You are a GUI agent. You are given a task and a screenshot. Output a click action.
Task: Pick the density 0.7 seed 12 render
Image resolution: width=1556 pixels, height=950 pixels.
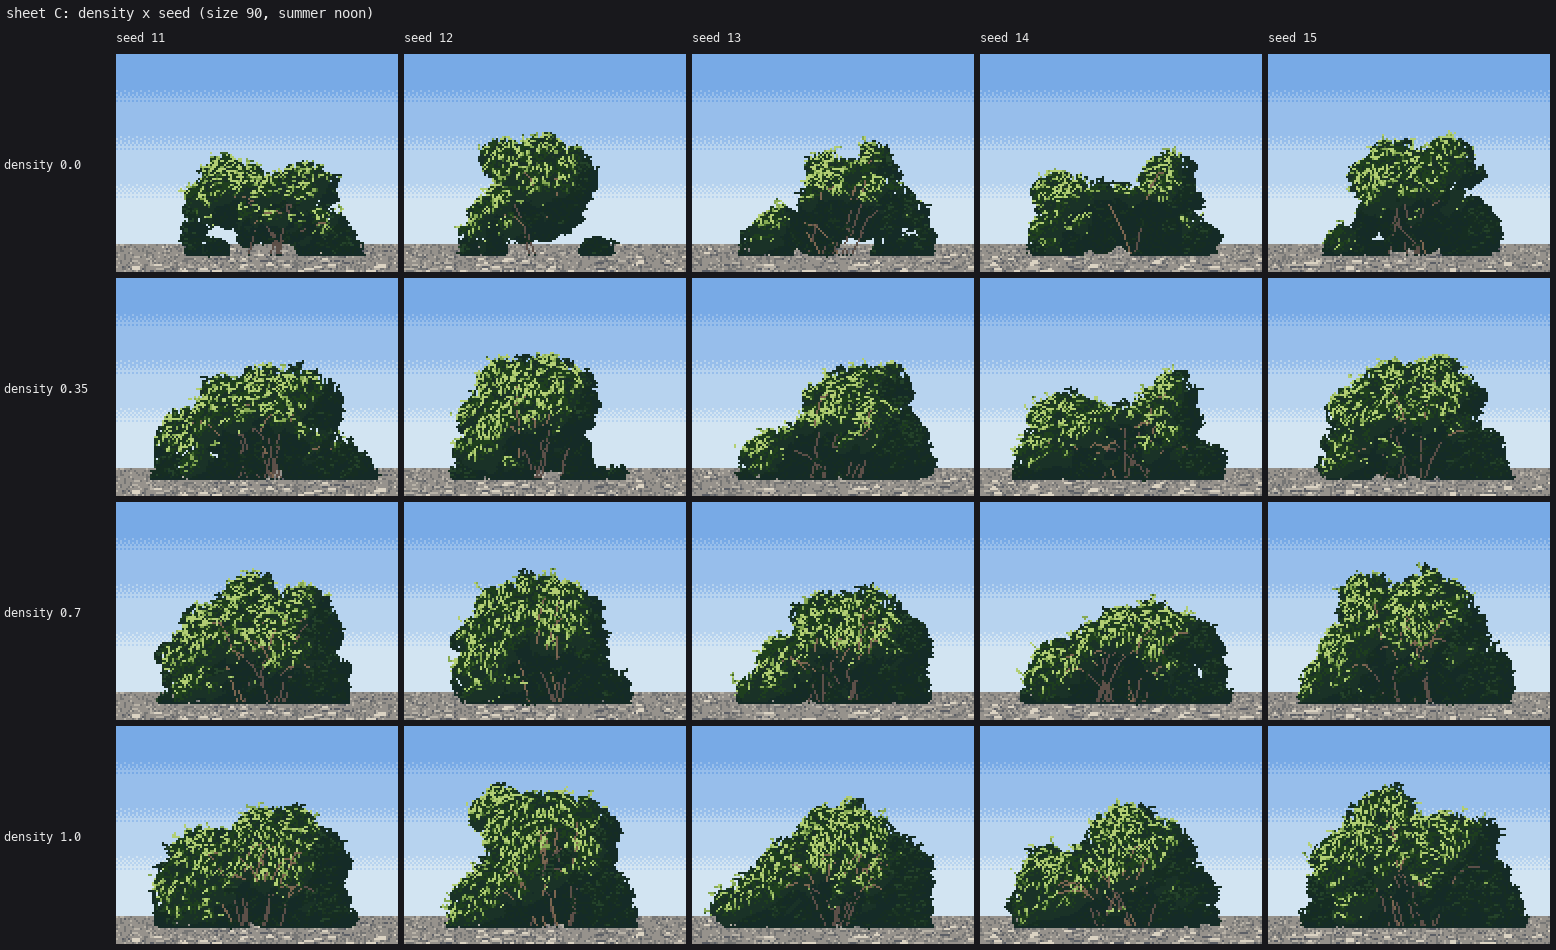(545, 611)
